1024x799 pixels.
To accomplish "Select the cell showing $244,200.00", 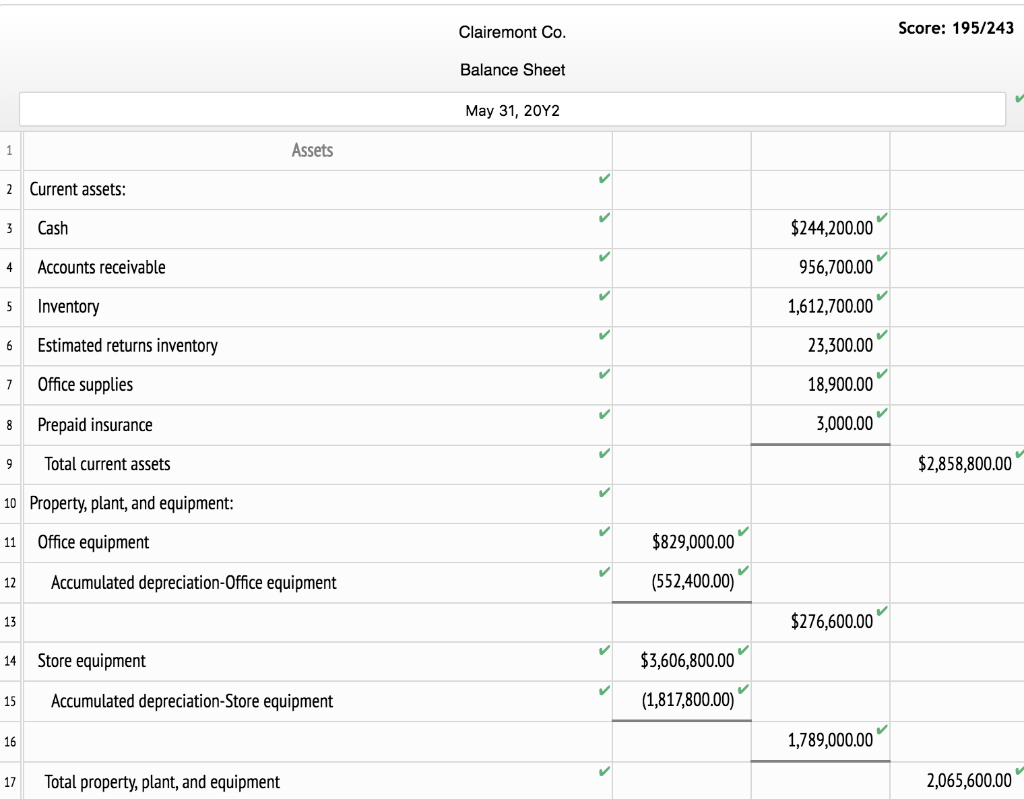I will [x=820, y=228].
